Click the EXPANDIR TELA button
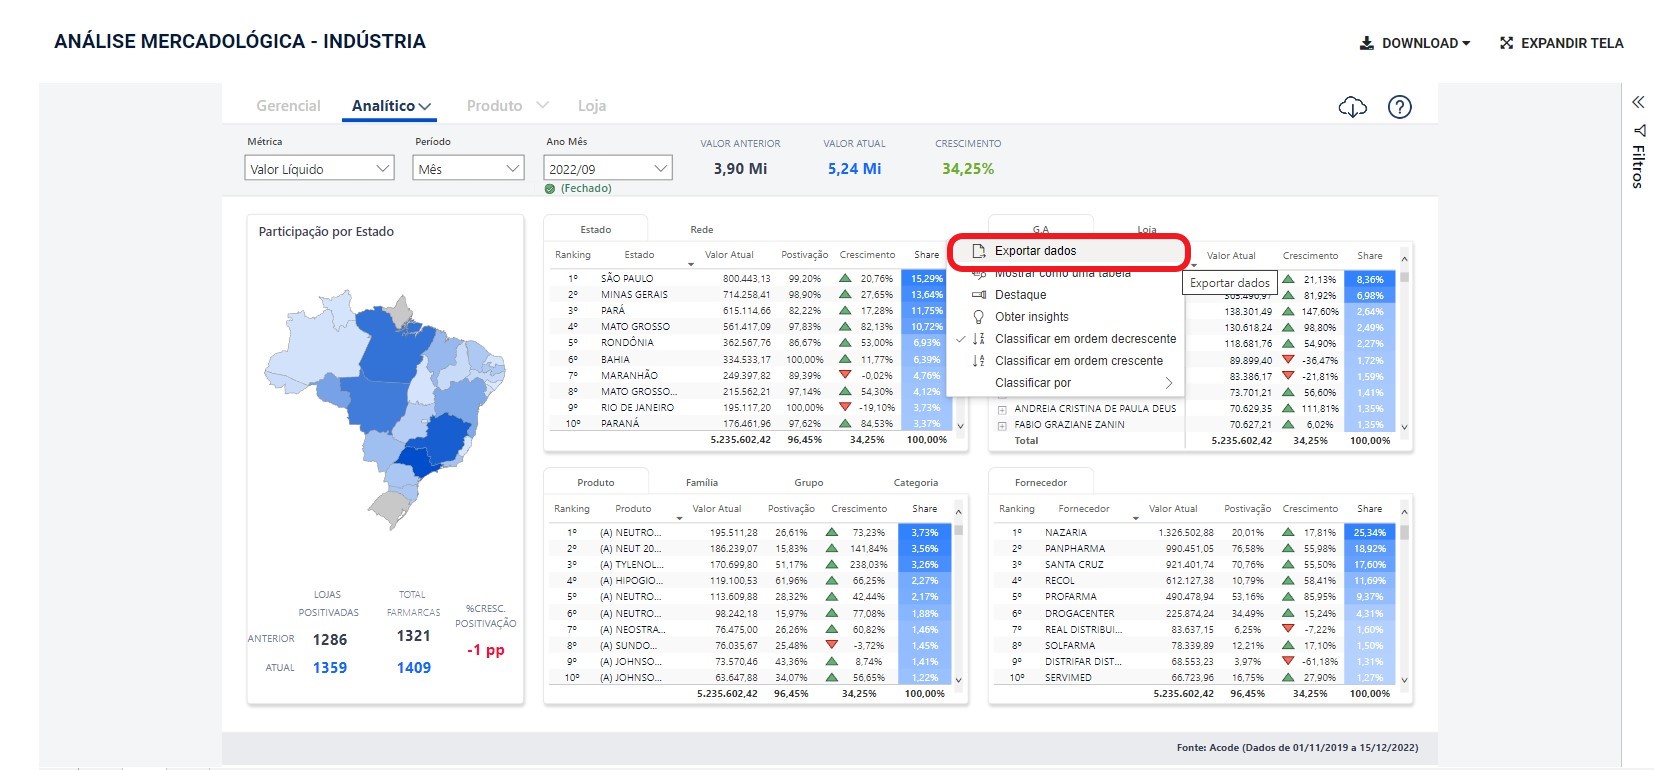The width and height of the screenshot is (1674, 770). pyautogui.click(x=1561, y=43)
